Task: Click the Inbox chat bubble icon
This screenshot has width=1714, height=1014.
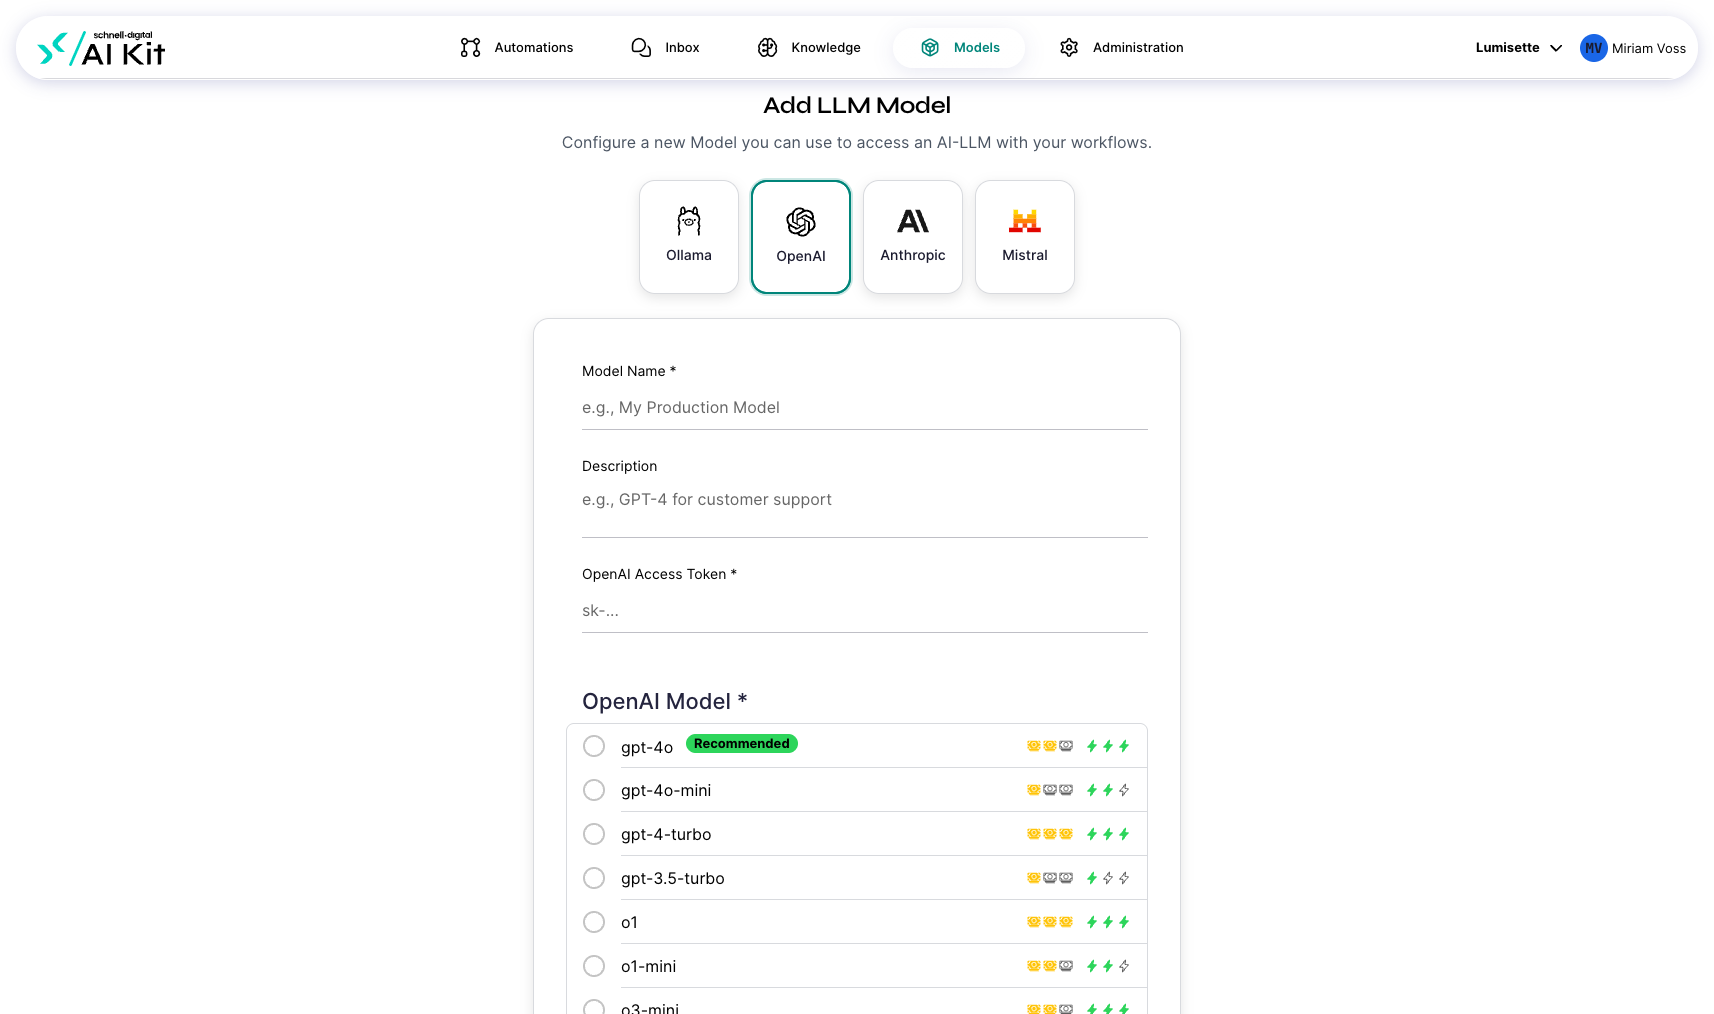Action: (641, 47)
